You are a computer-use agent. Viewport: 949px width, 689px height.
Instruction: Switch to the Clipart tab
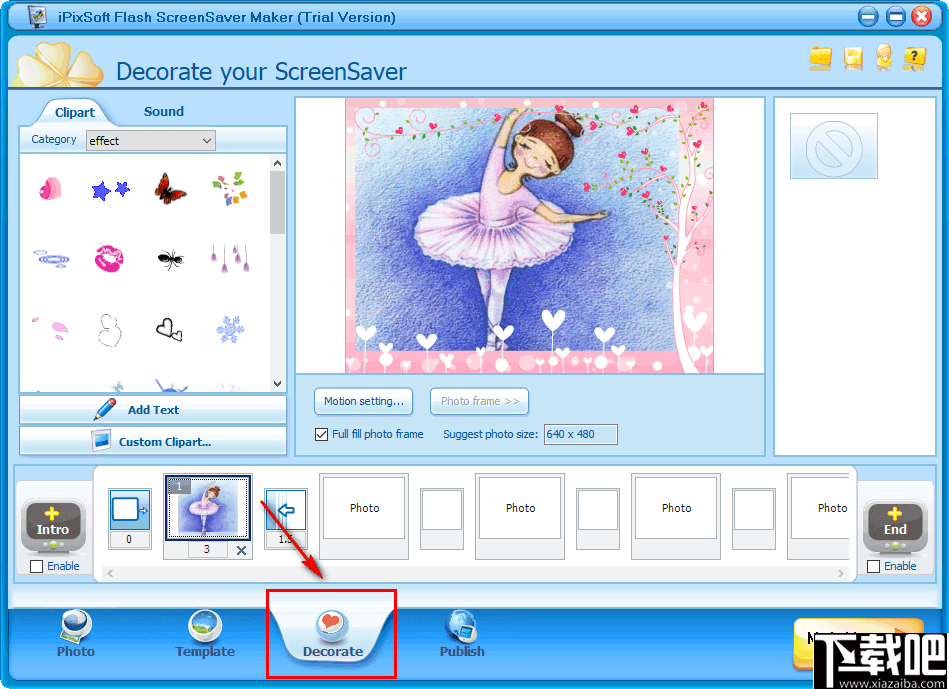[73, 112]
